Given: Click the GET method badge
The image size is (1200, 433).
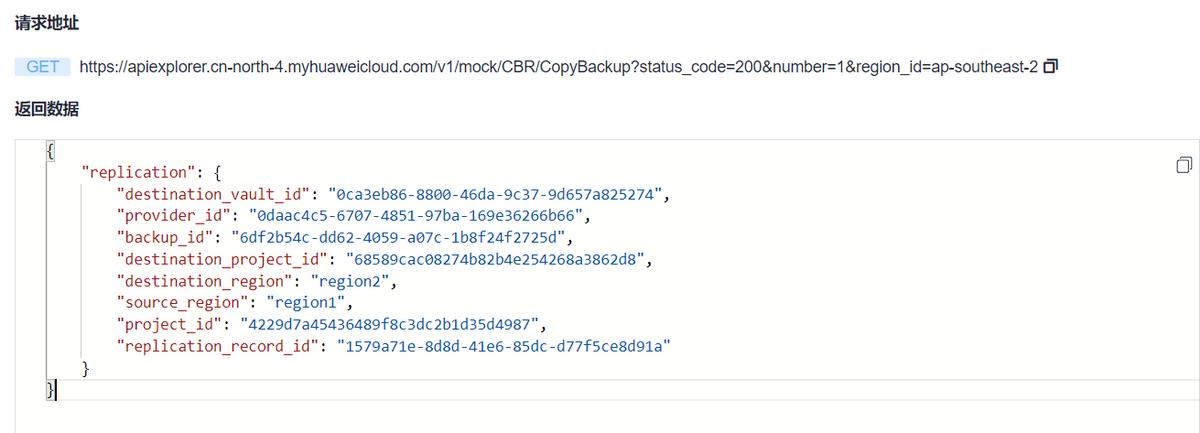Looking at the screenshot, I should click(x=43, y=67).
